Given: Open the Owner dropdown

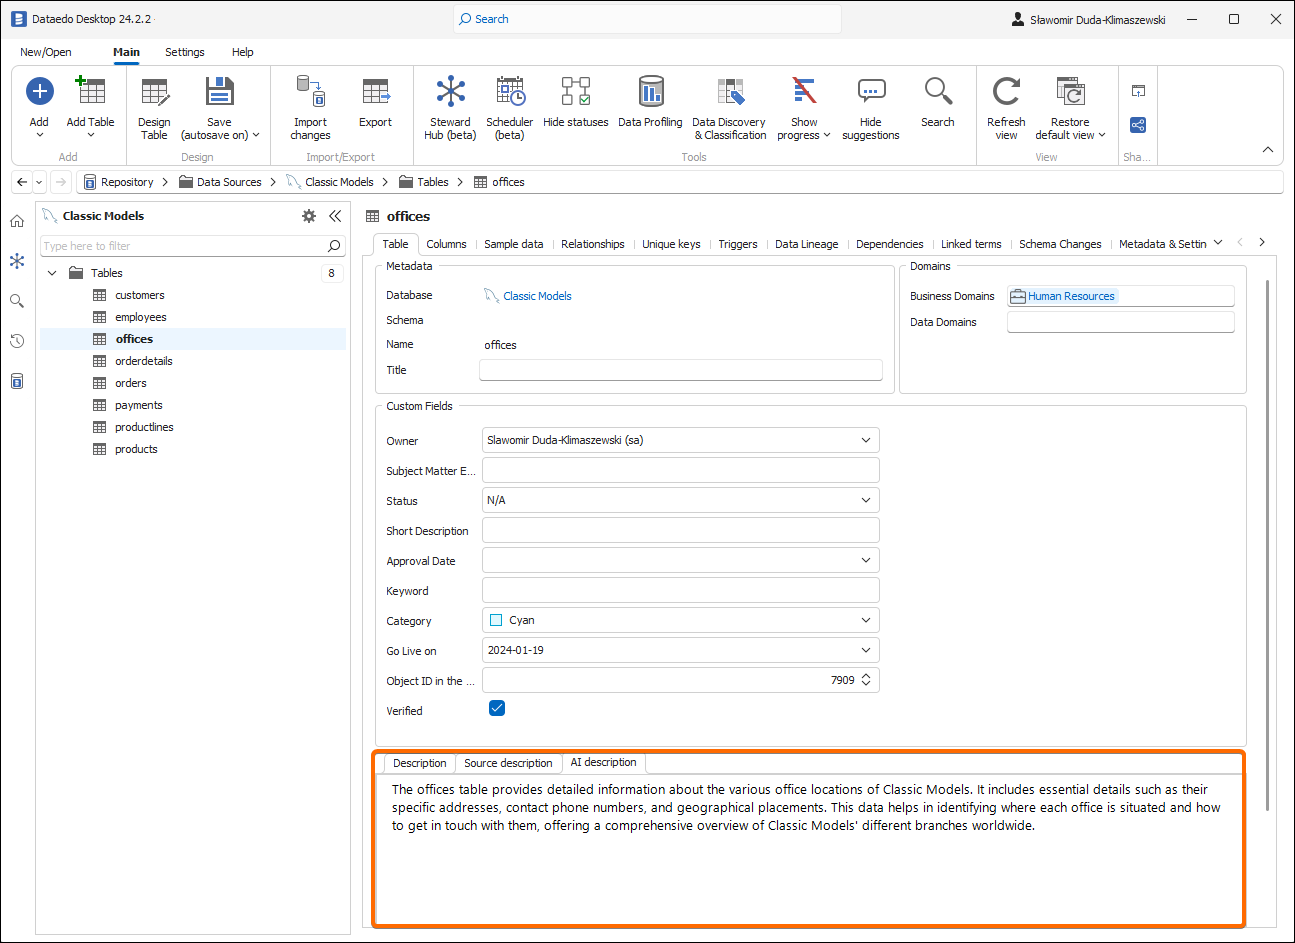Looking at the screenshot, I should click(866, 440).
